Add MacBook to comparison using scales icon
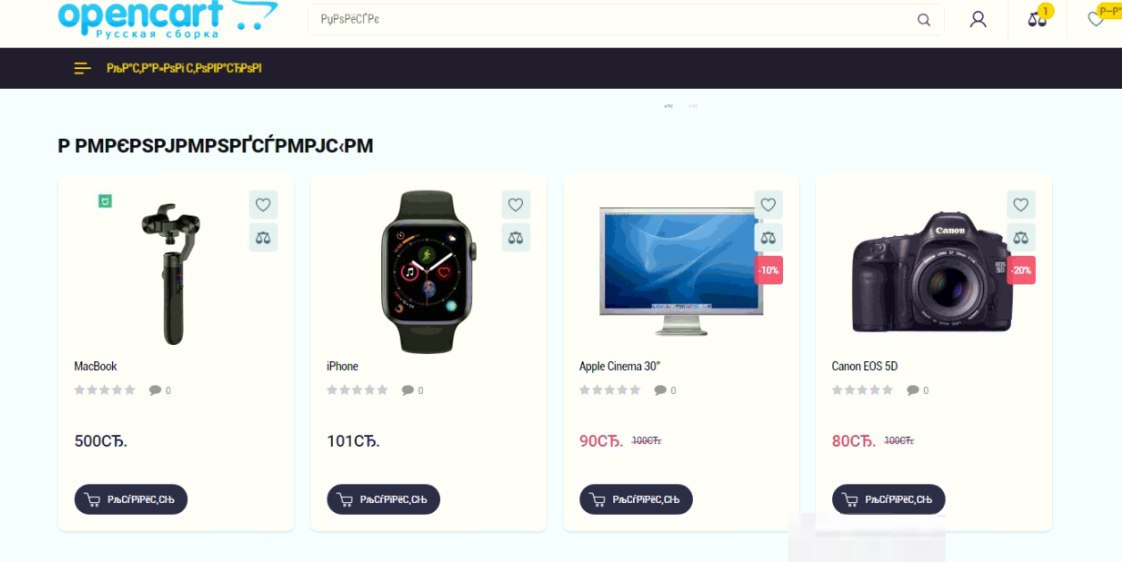The image size is (1122, 562). click(x=263, y=238)
